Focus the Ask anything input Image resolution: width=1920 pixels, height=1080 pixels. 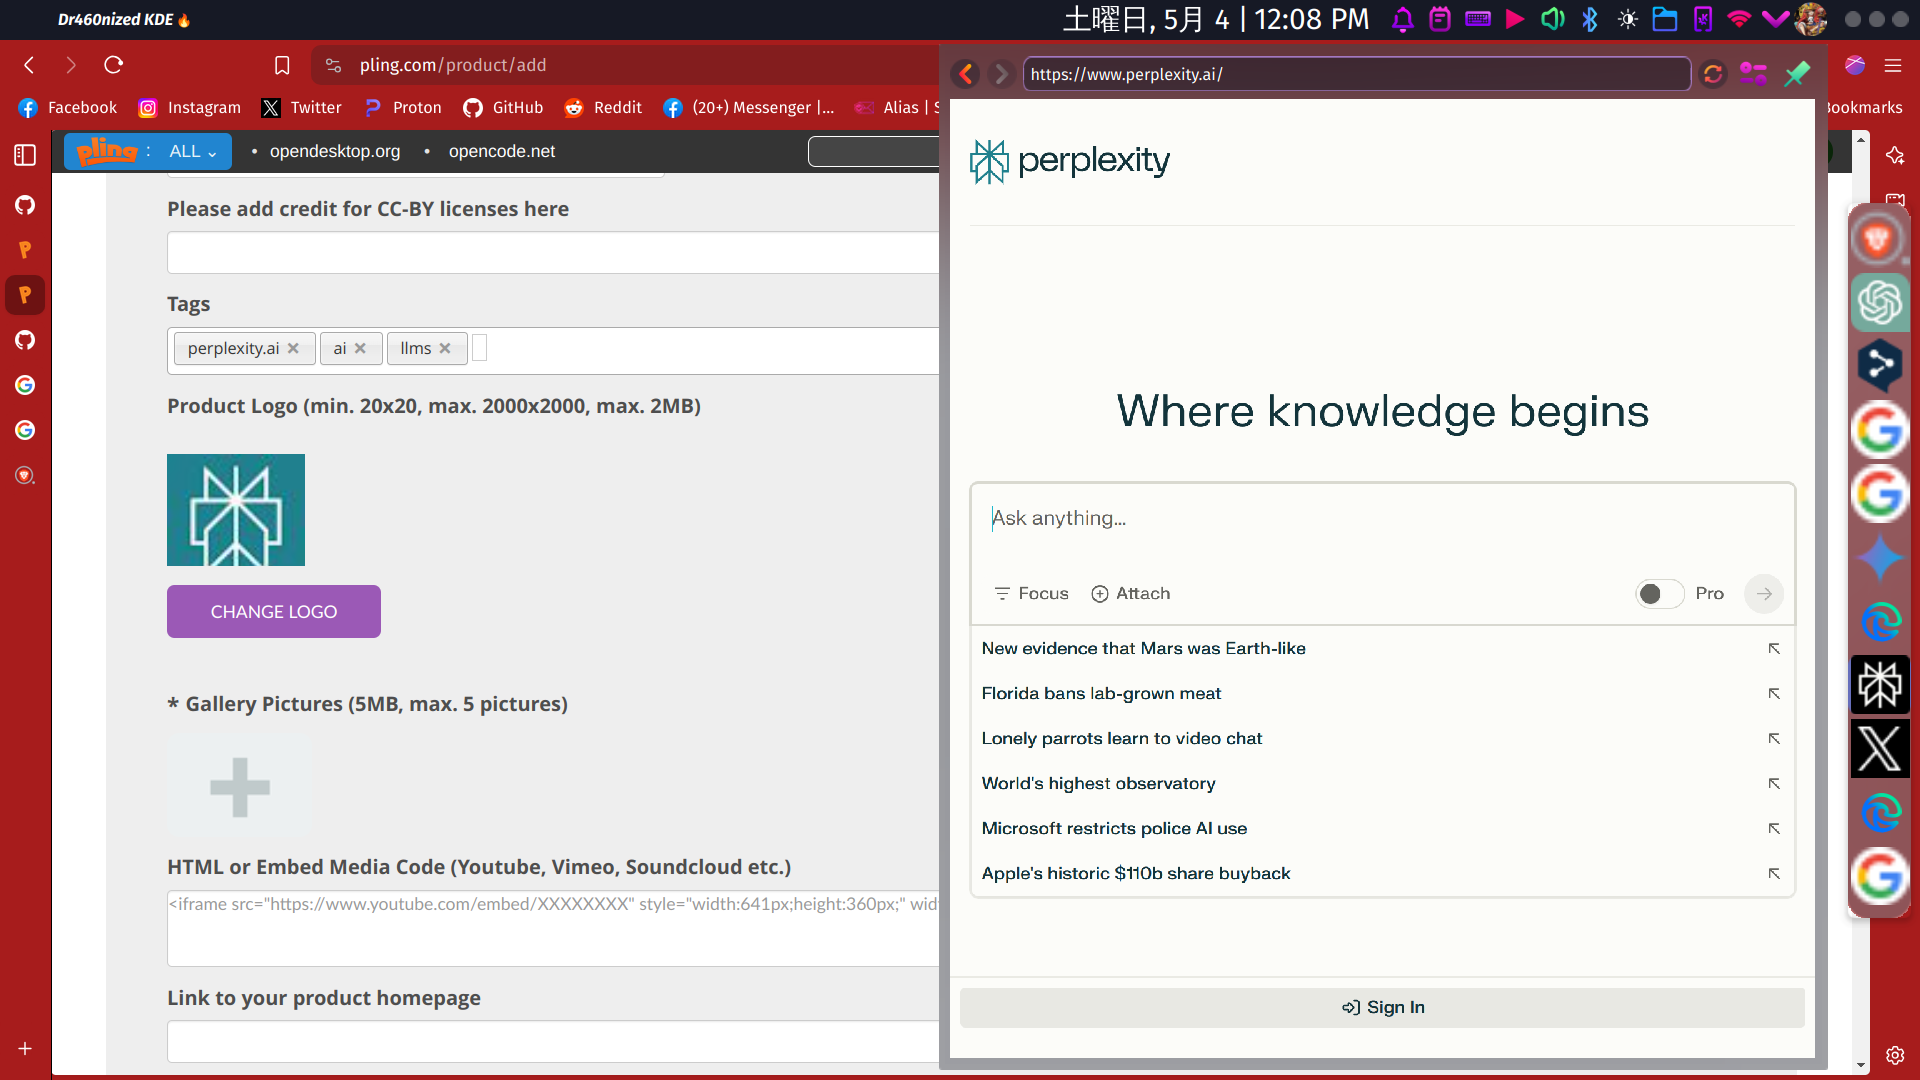pos(1382,519)
